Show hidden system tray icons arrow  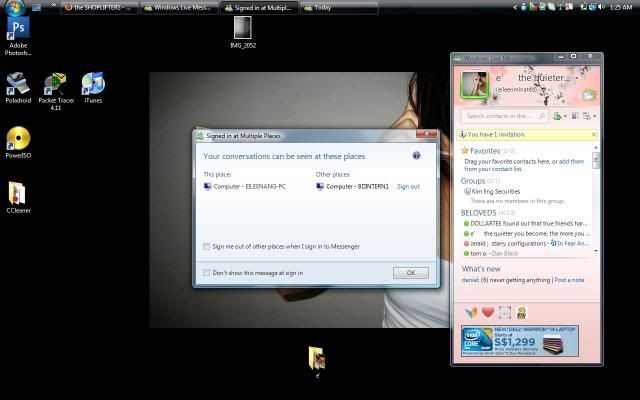[x=515, y=7]
